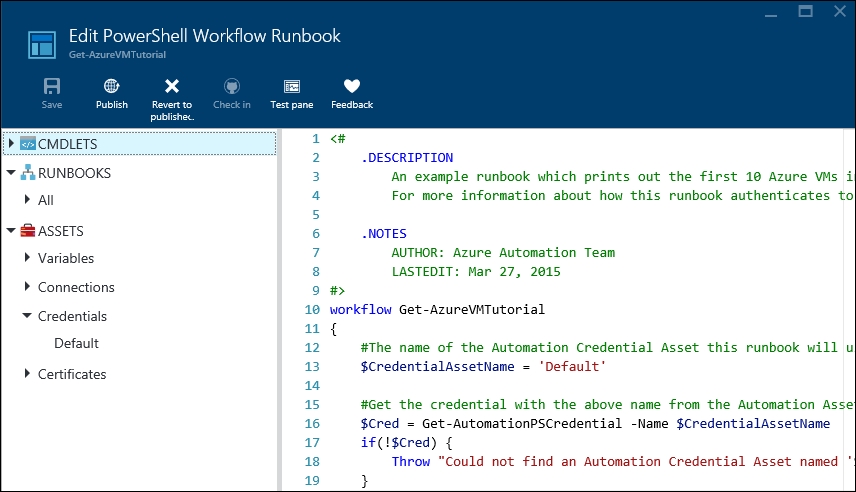Expand the All runbooks node
Viewport: 856px width, 492px height.
click(27, 199)
